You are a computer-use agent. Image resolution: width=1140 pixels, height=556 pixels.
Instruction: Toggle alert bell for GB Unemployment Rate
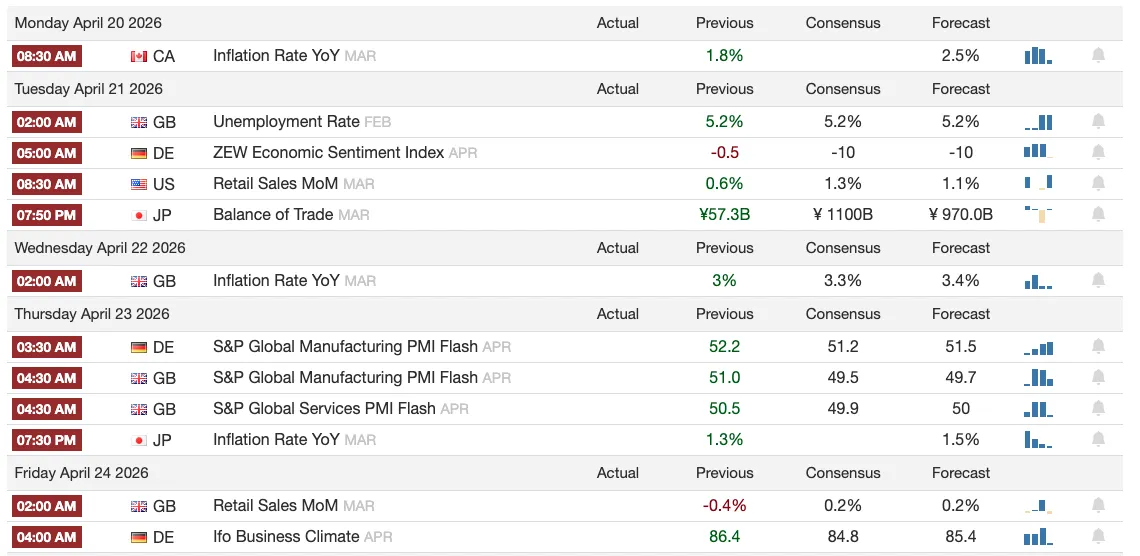pos(1098,122)
